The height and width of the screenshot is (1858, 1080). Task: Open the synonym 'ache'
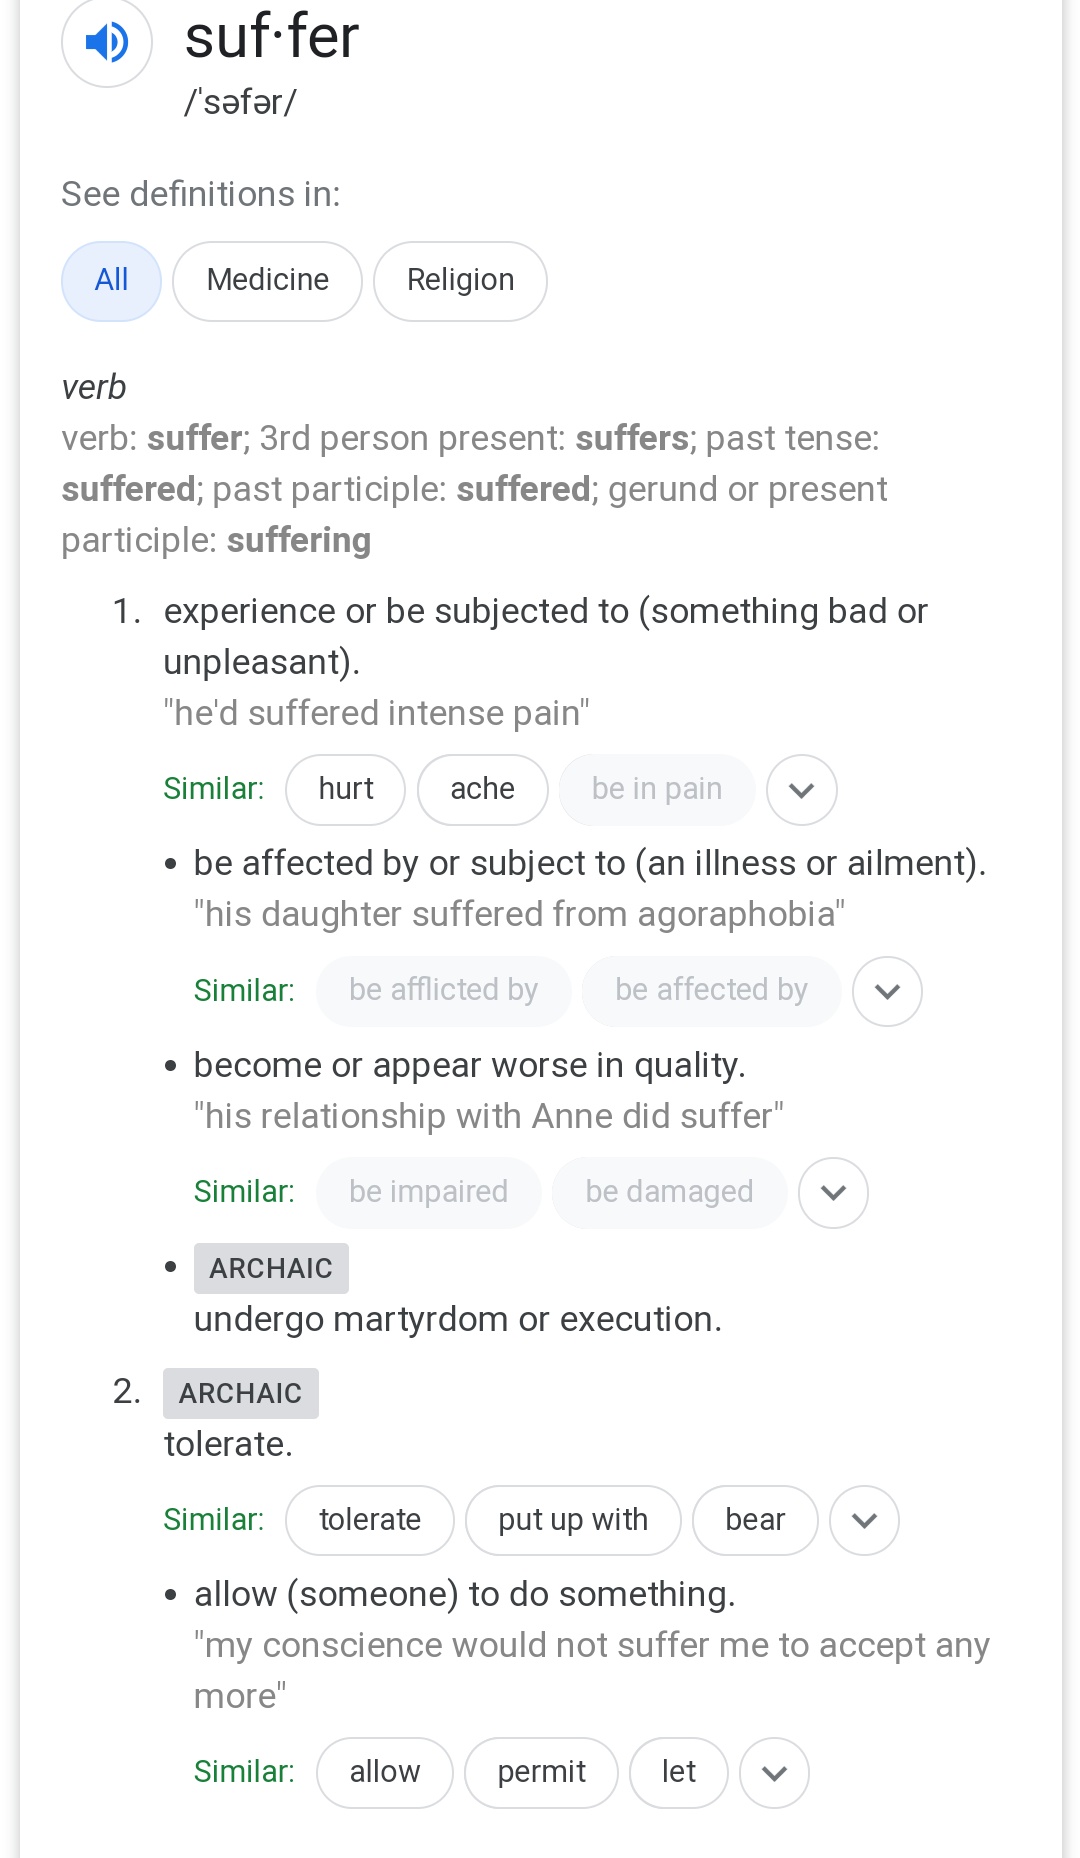pyautogui.click(x=482, y=790)
